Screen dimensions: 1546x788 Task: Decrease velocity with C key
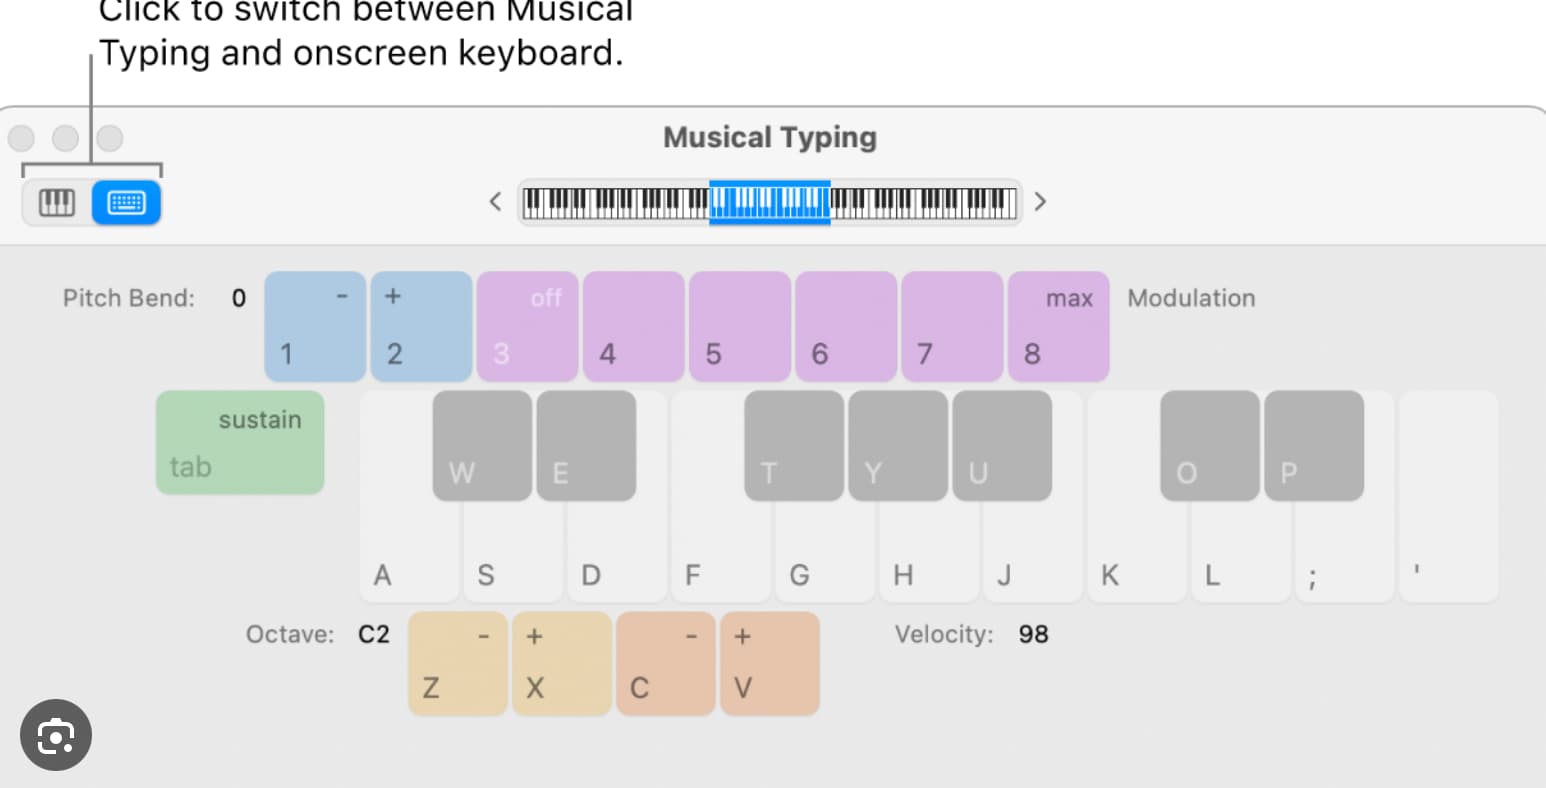pyautogui.click(x=666, y=664)
